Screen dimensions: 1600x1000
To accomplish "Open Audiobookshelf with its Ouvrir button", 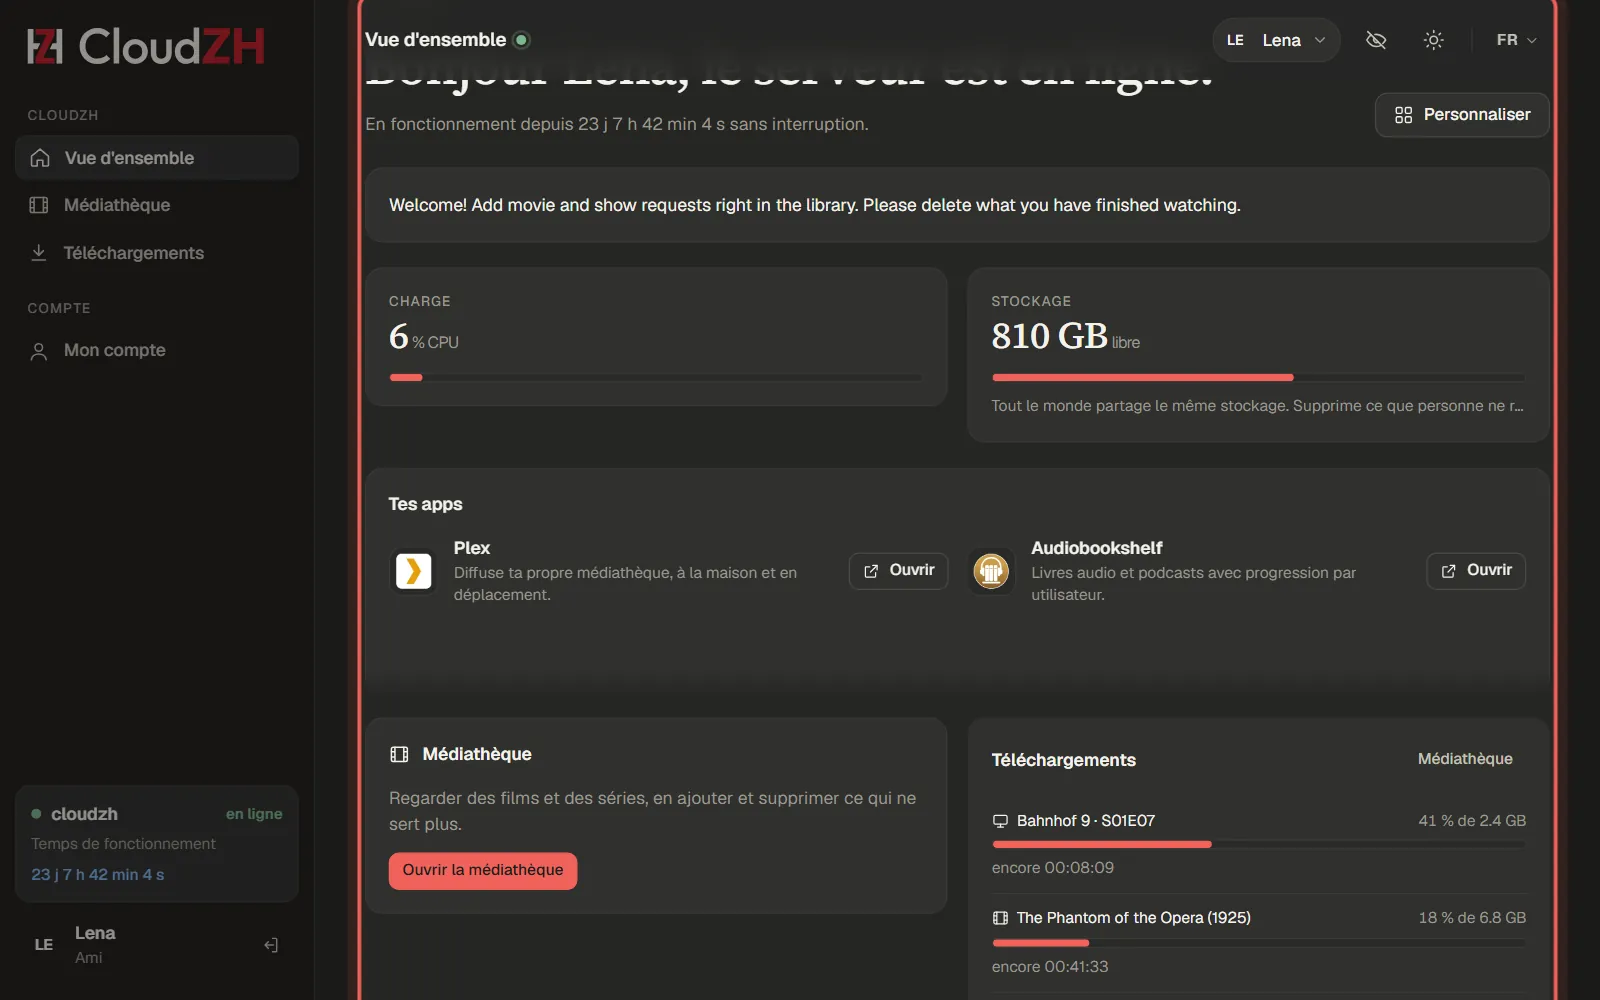I will point(1476,571).
